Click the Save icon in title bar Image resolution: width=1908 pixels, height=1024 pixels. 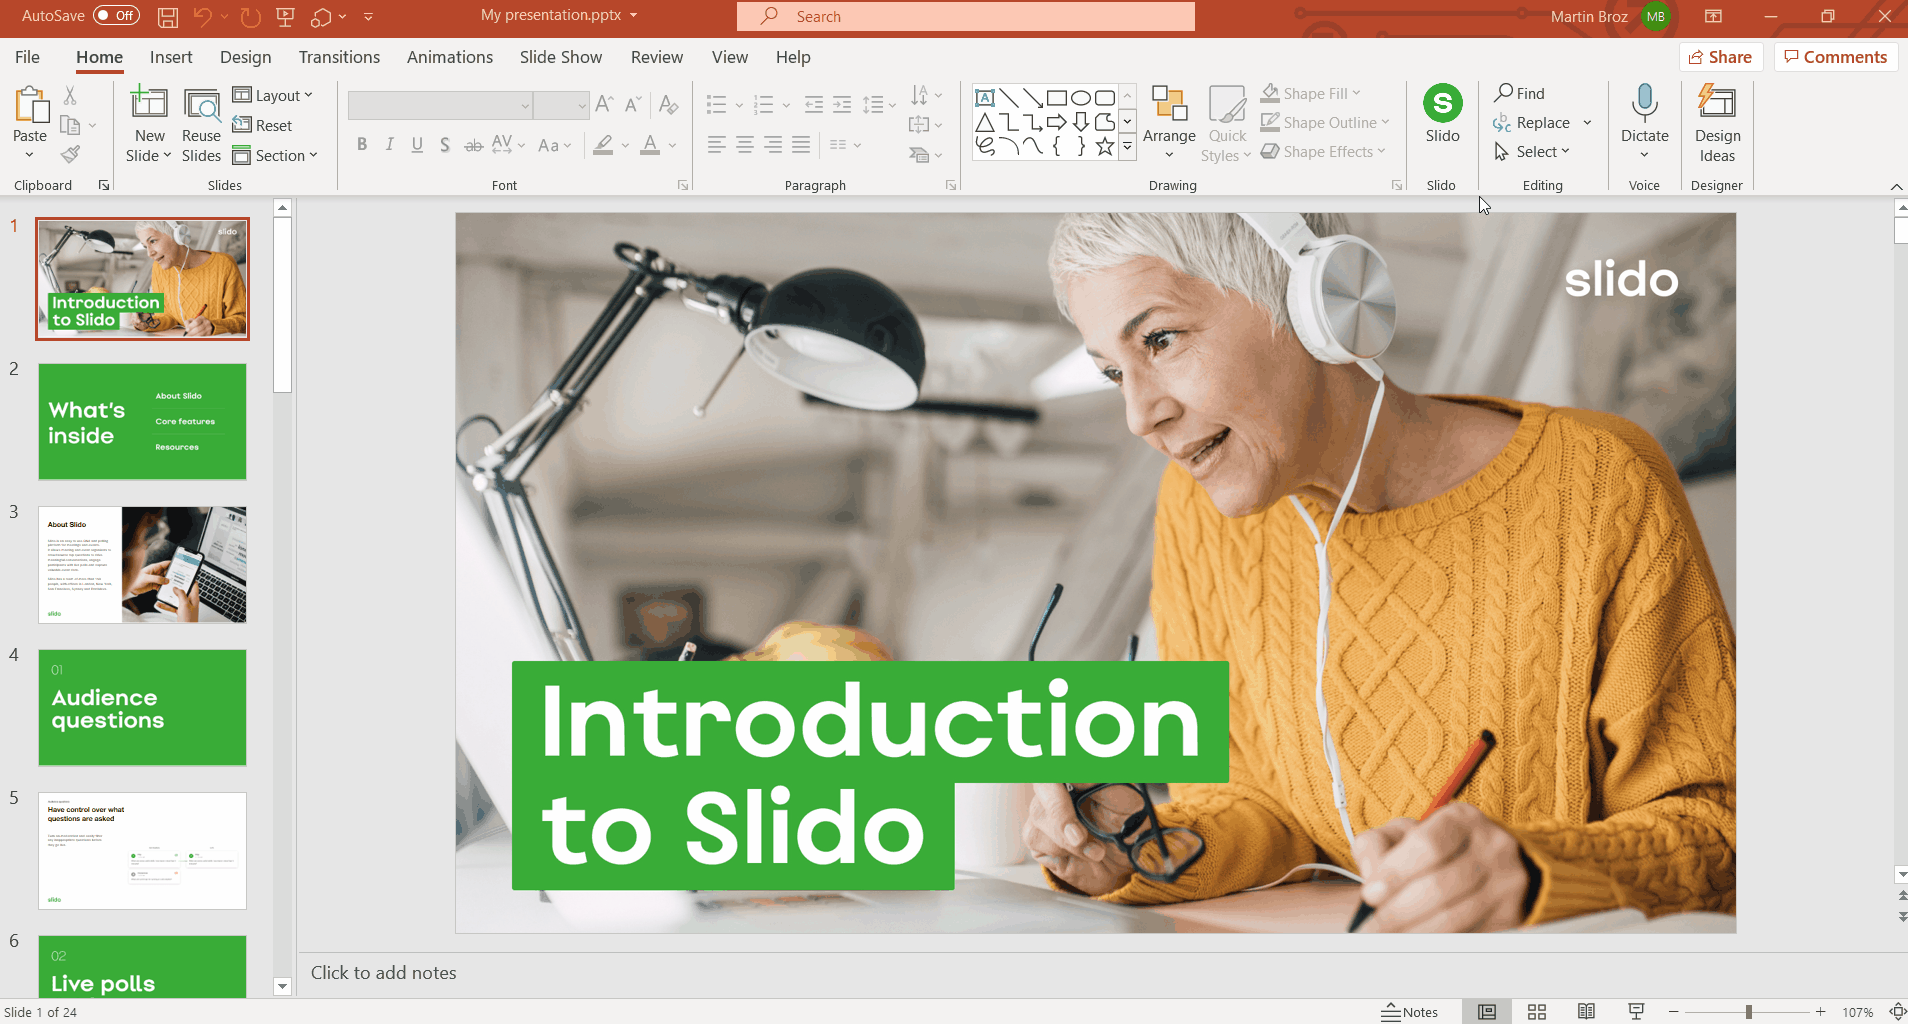(x=168, y=16)
